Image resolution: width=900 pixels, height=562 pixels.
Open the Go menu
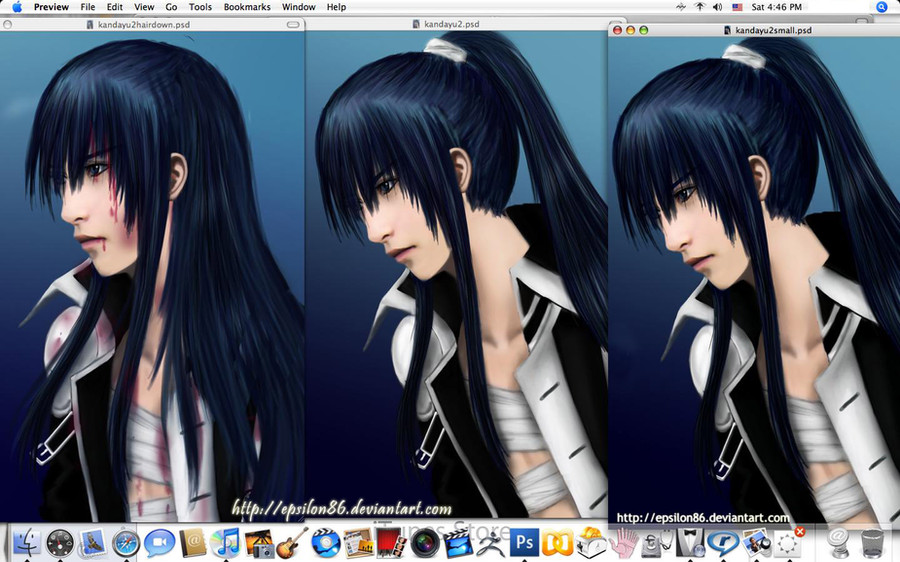coord(171,7)
